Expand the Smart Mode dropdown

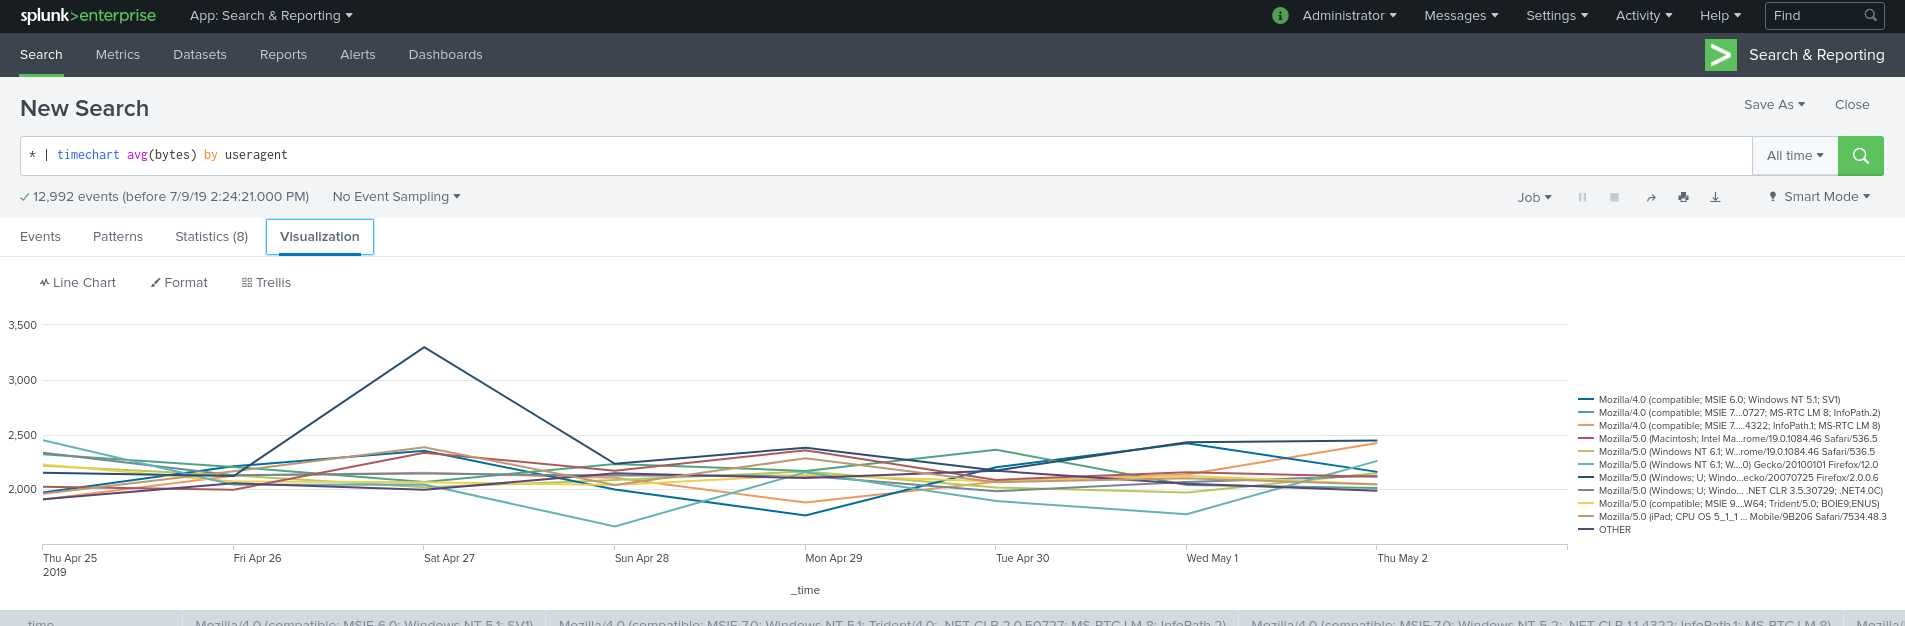[1819, 197]
